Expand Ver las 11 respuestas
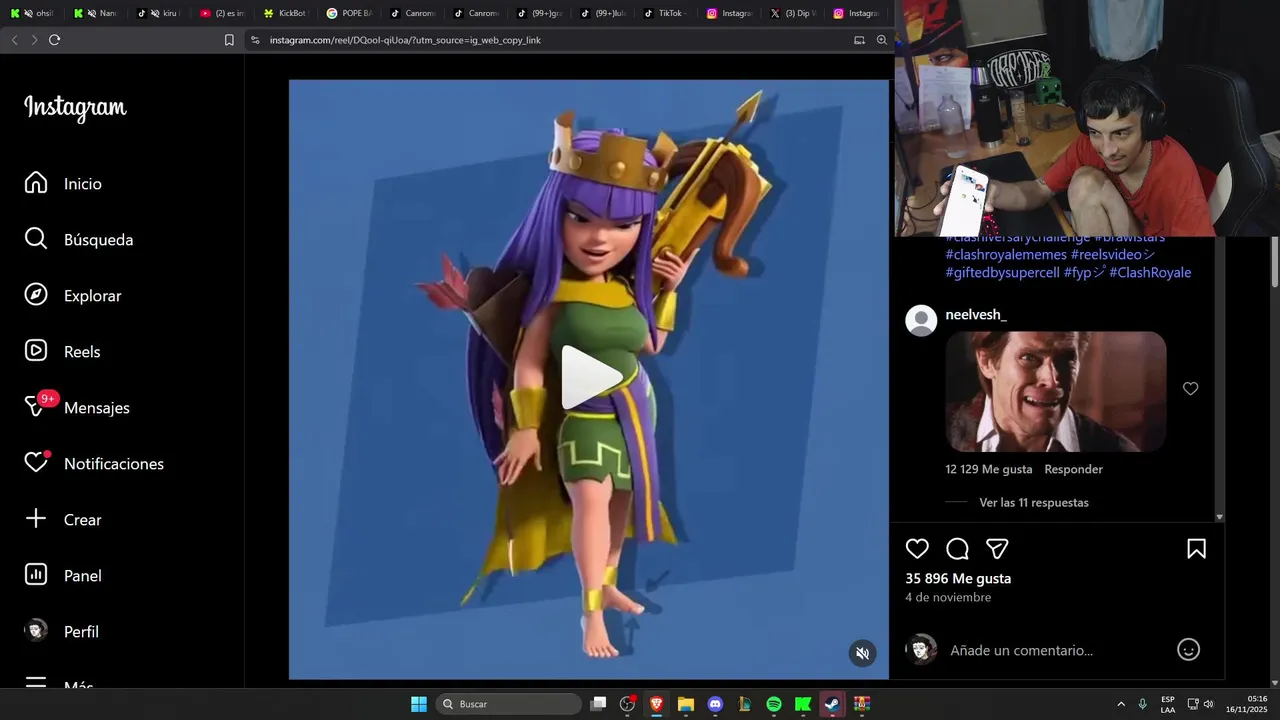1280x720 pixels. pyautogui.click(x=1034, y=503)
